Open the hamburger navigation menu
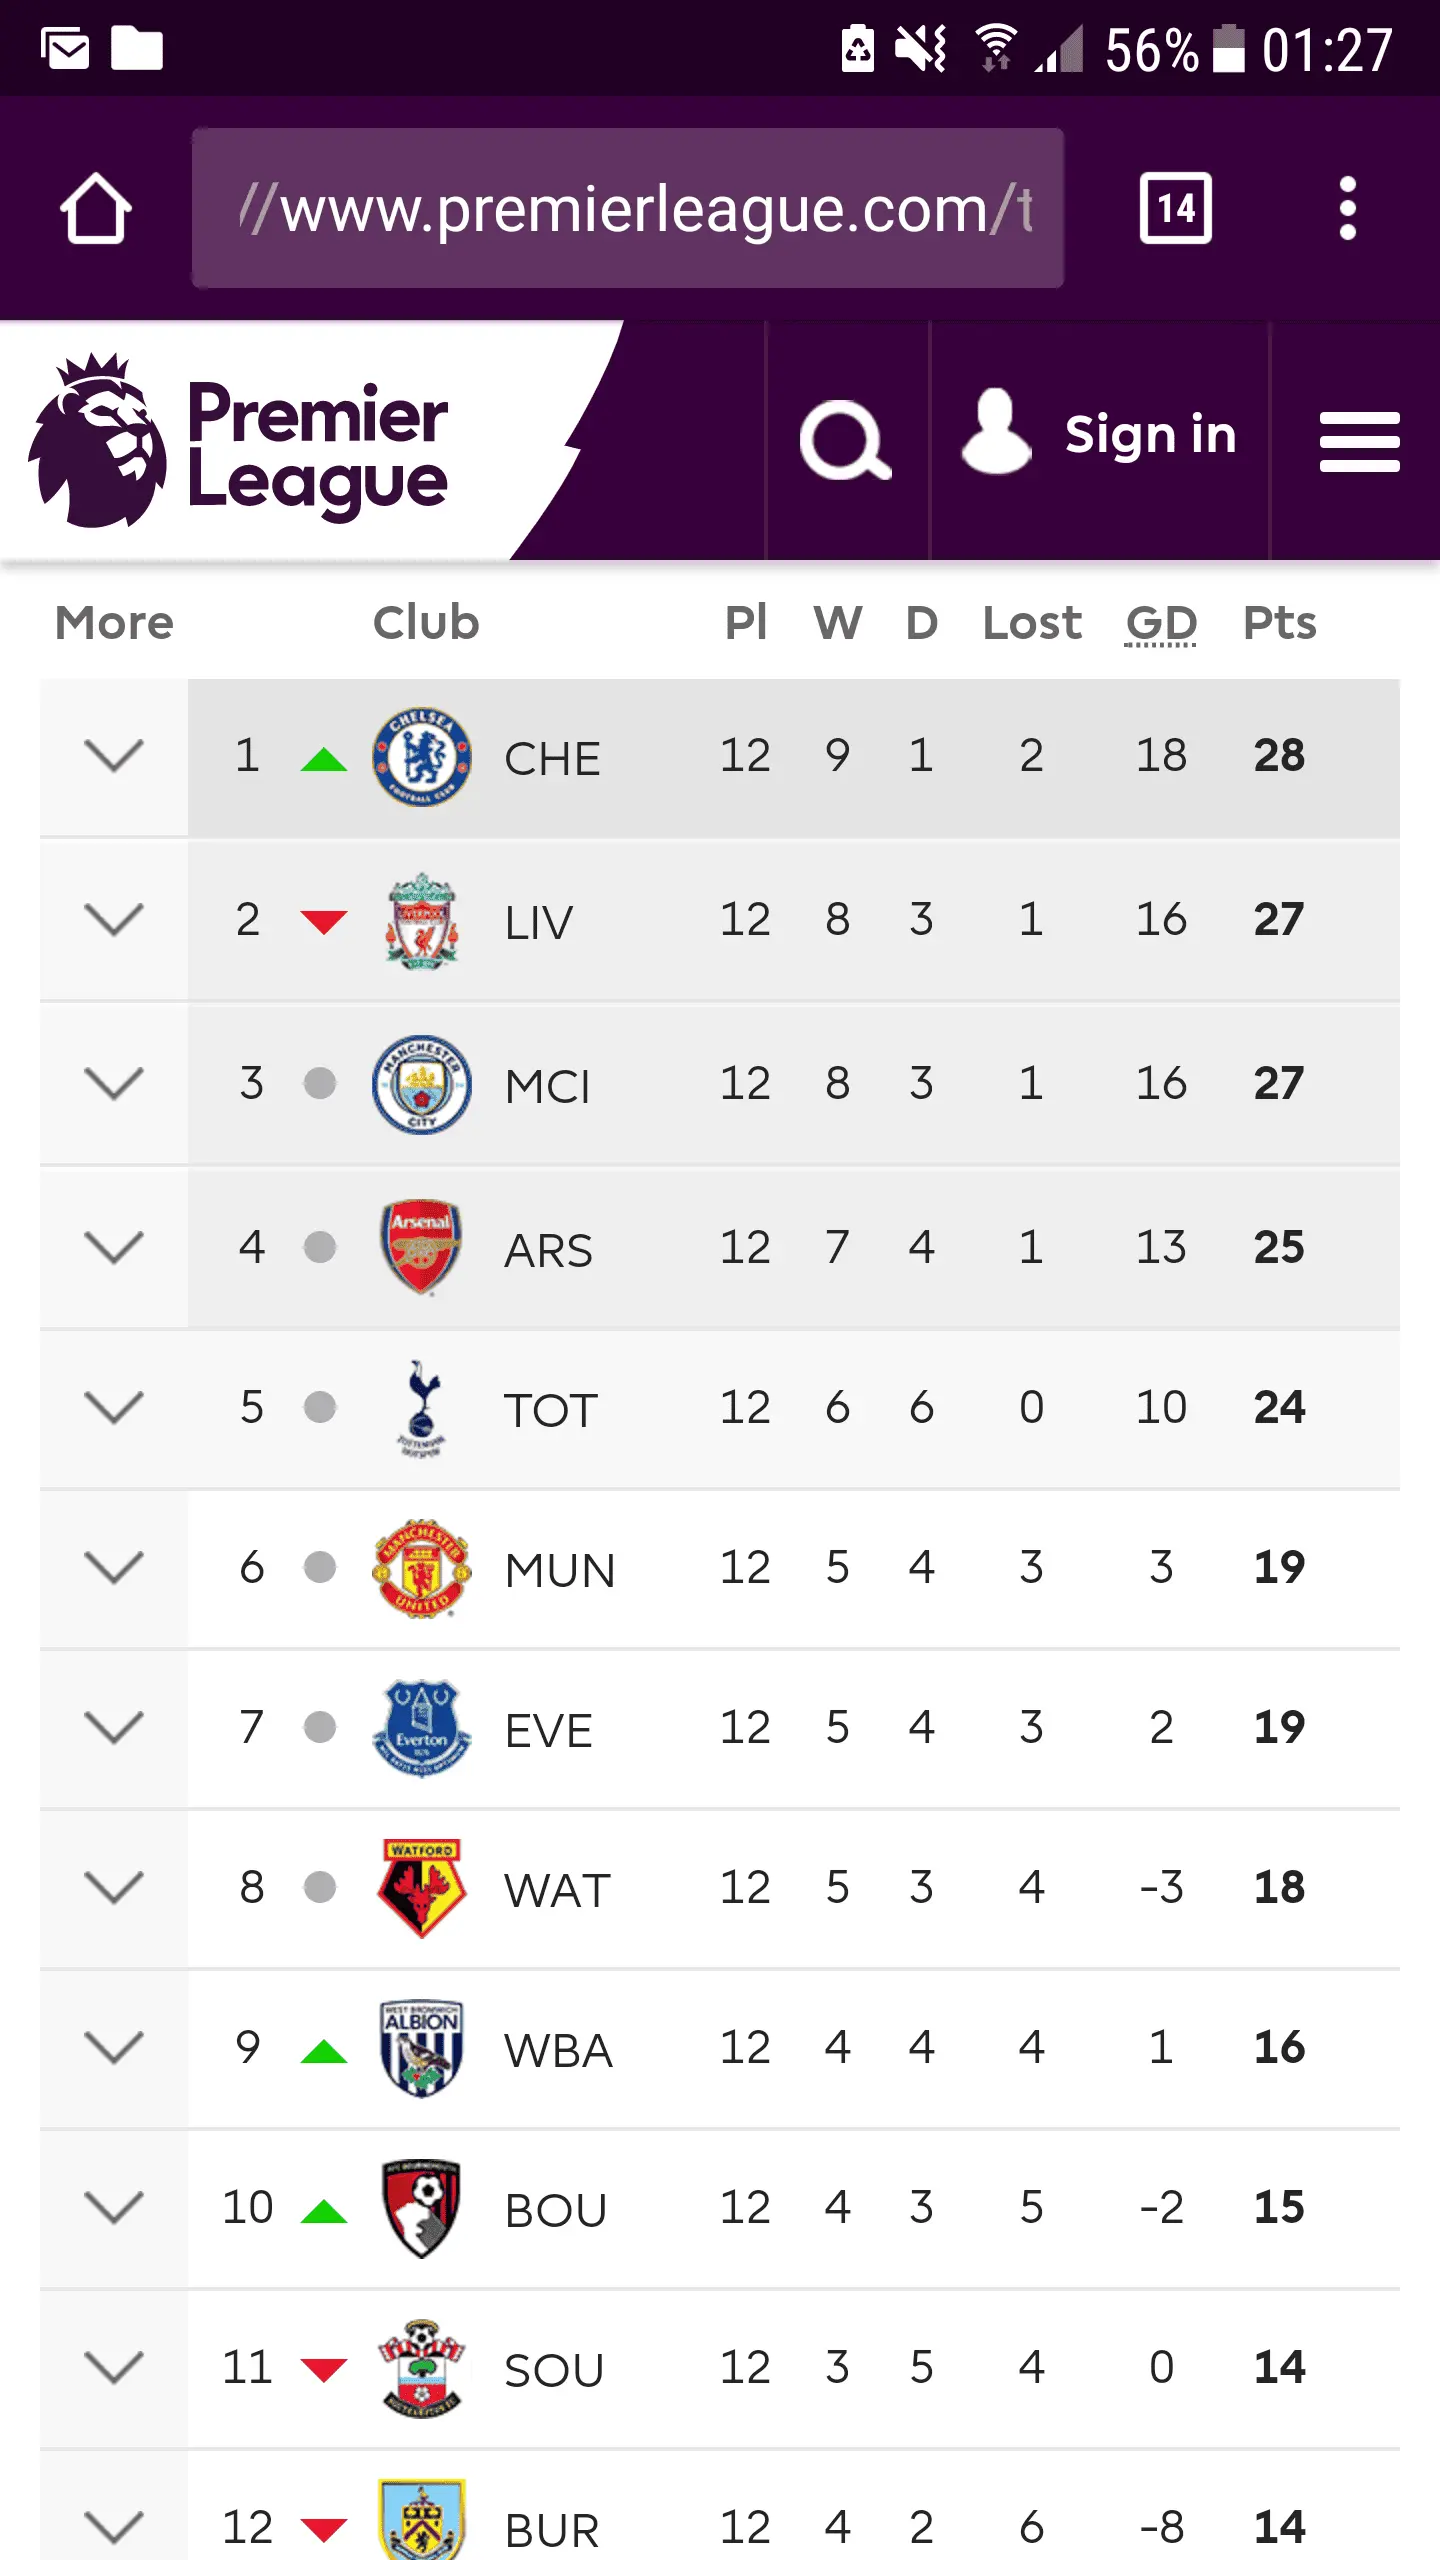Image resolution: width=1440 pixels, height=2560 pixels. [x=1358, y=440]
